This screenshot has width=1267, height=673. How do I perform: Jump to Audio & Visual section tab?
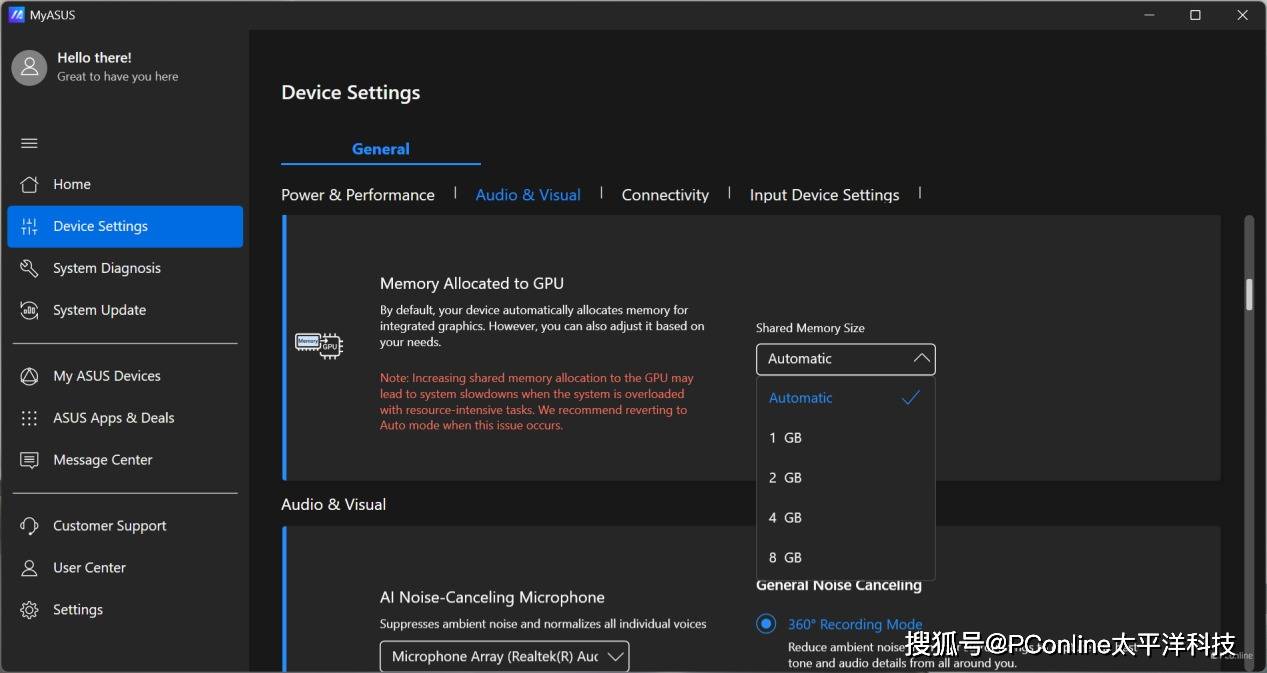point(528,195)
